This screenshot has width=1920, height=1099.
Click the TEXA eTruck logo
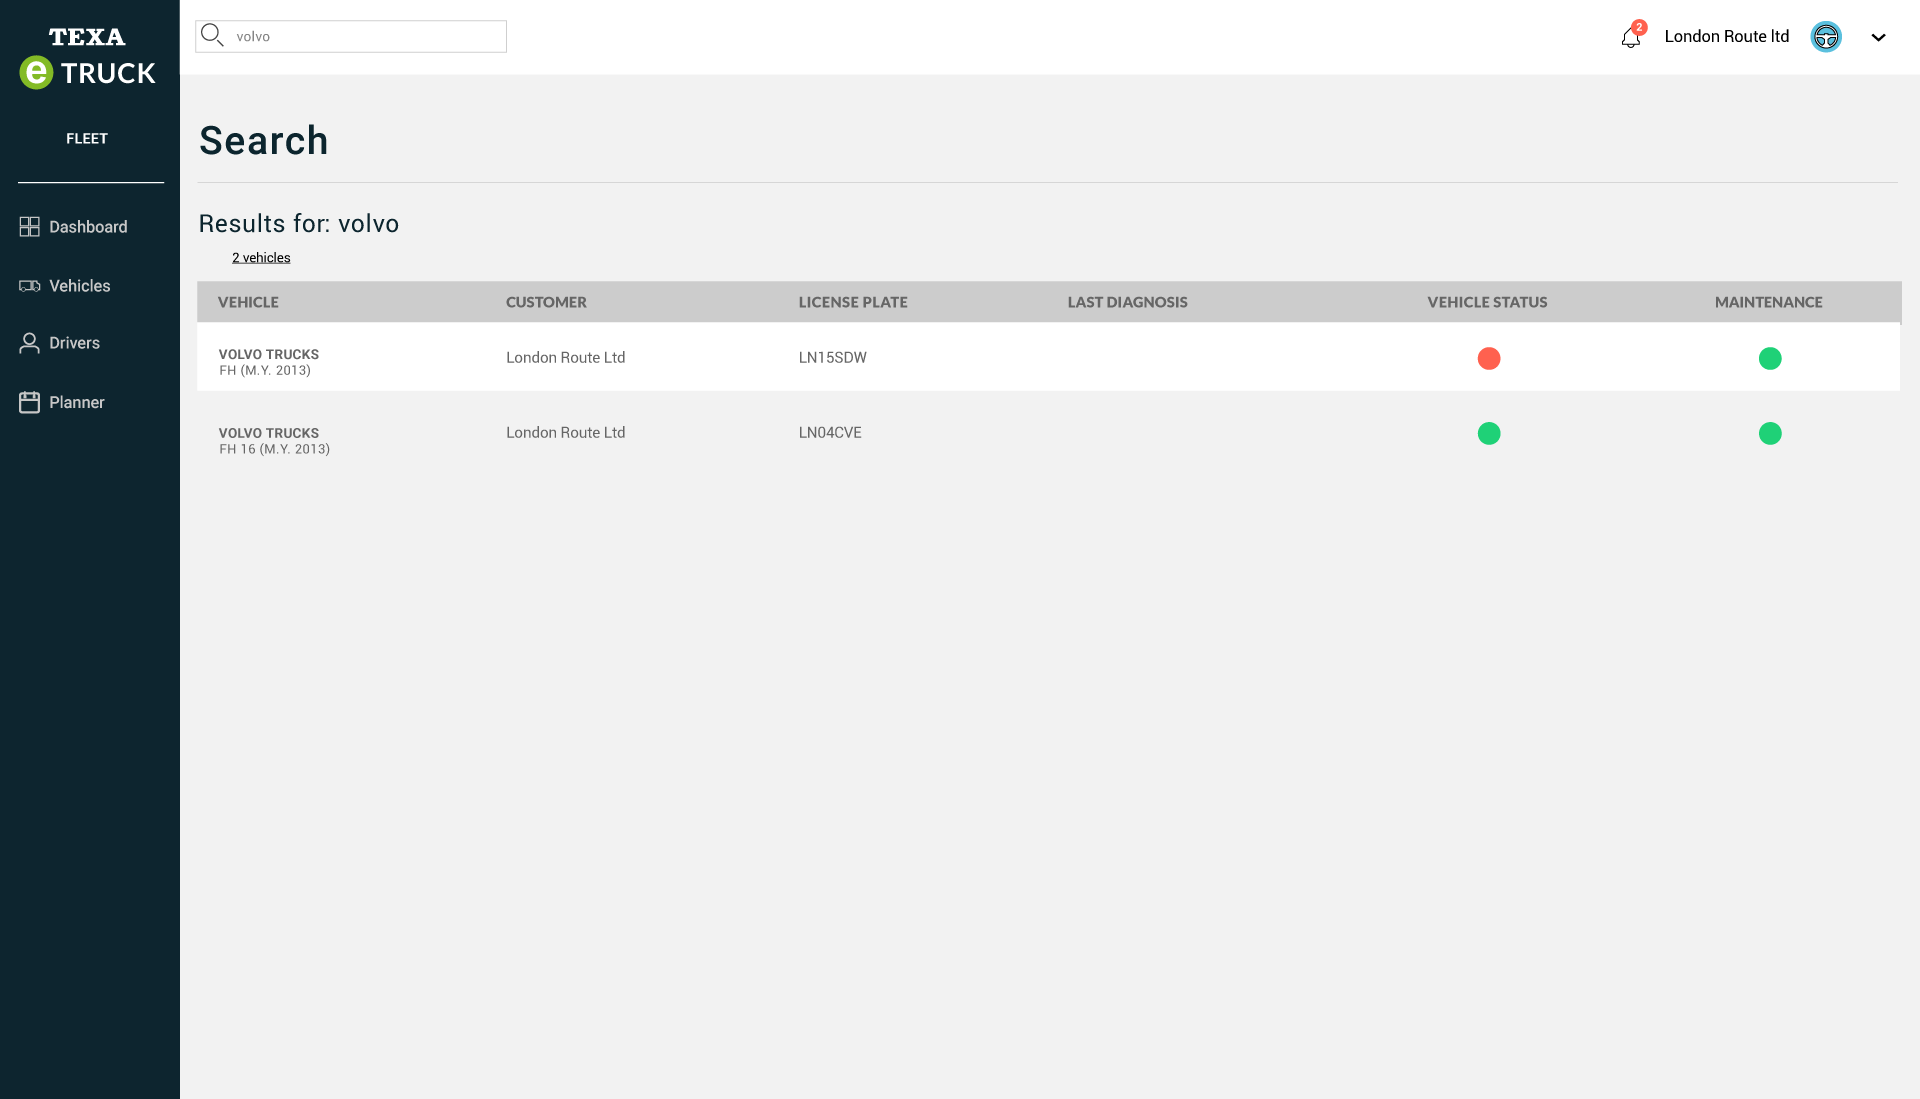coord(87,58)
